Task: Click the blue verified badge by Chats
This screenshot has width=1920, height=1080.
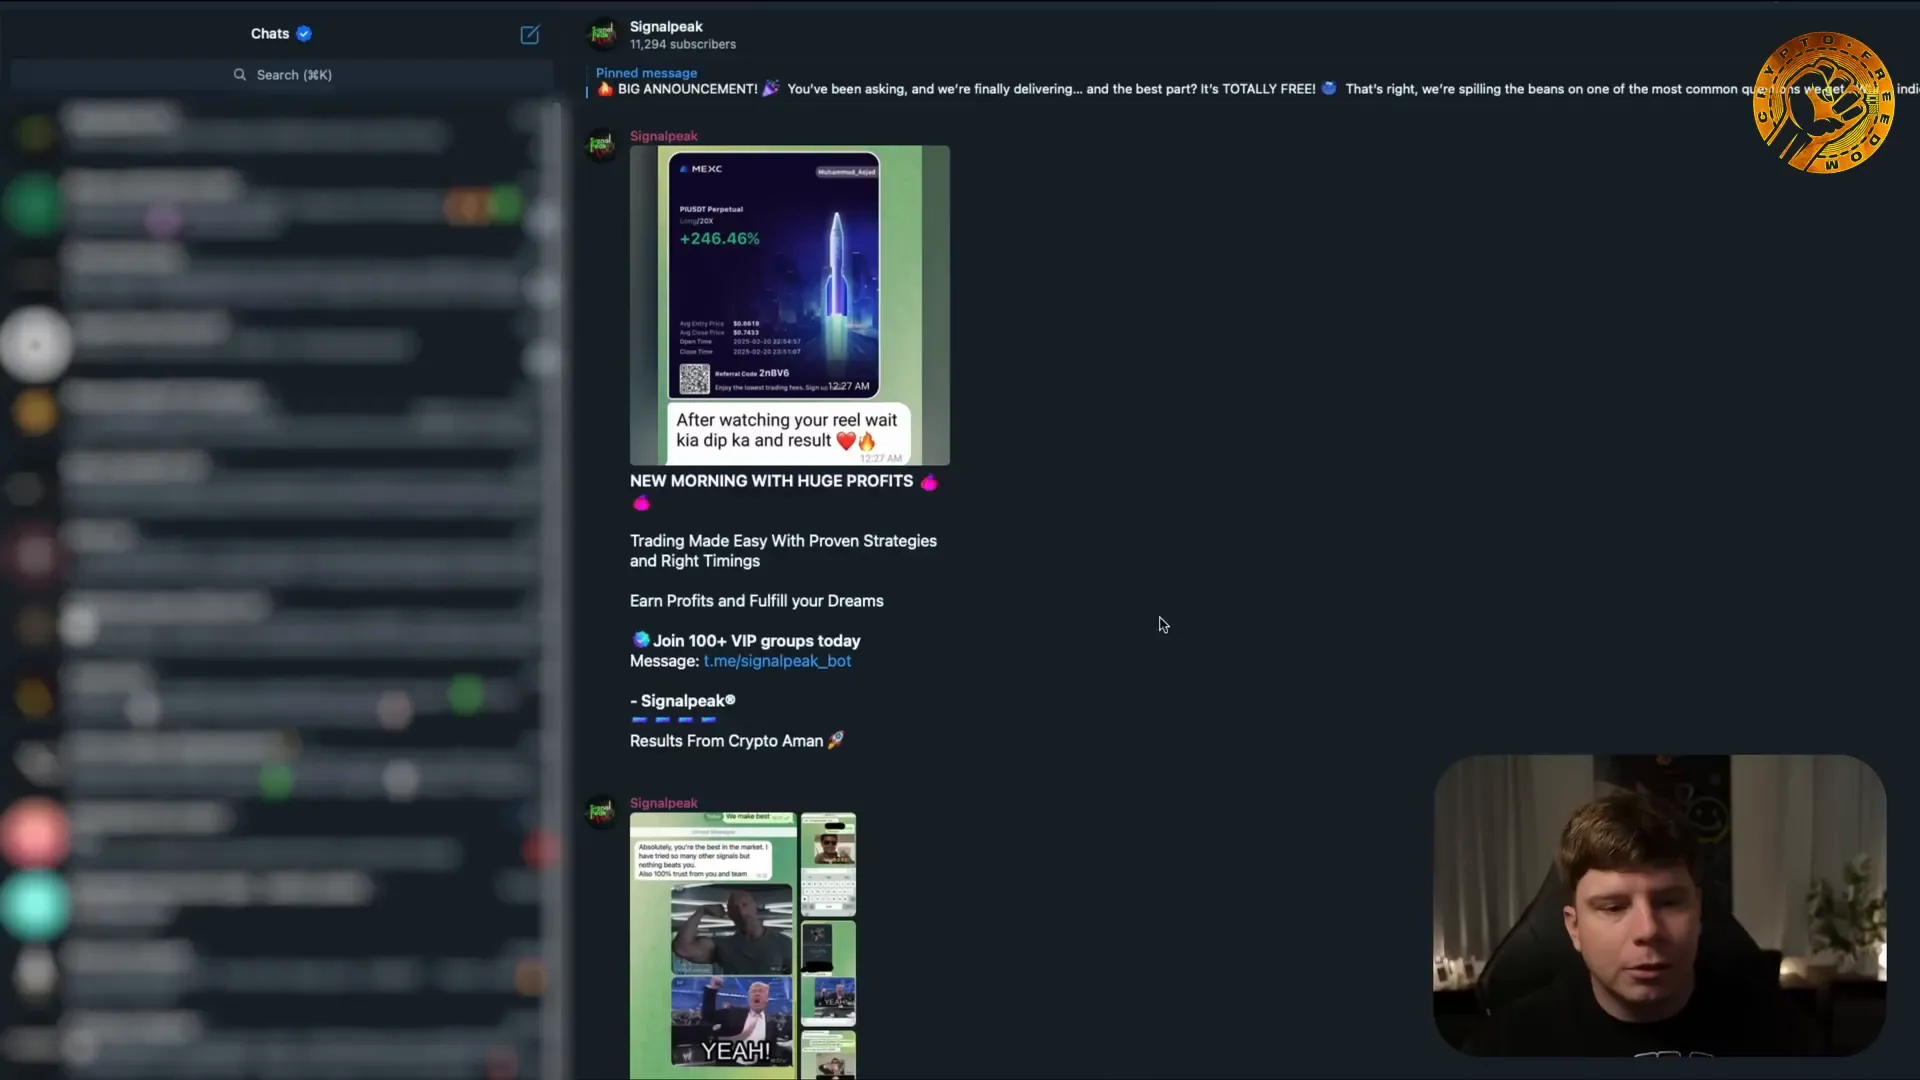Action: (304, 34)
